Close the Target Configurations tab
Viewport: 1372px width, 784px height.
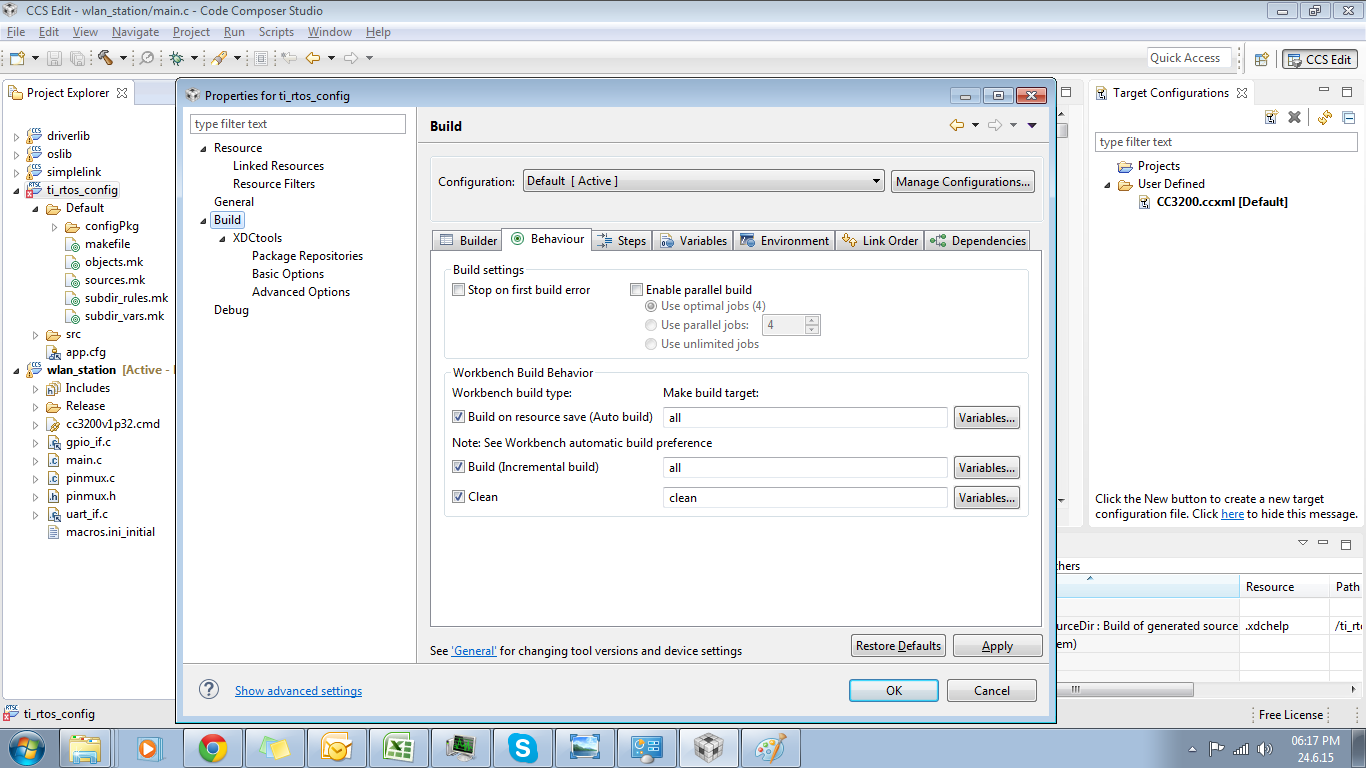pyautogui.click(x=1242, y=93)
